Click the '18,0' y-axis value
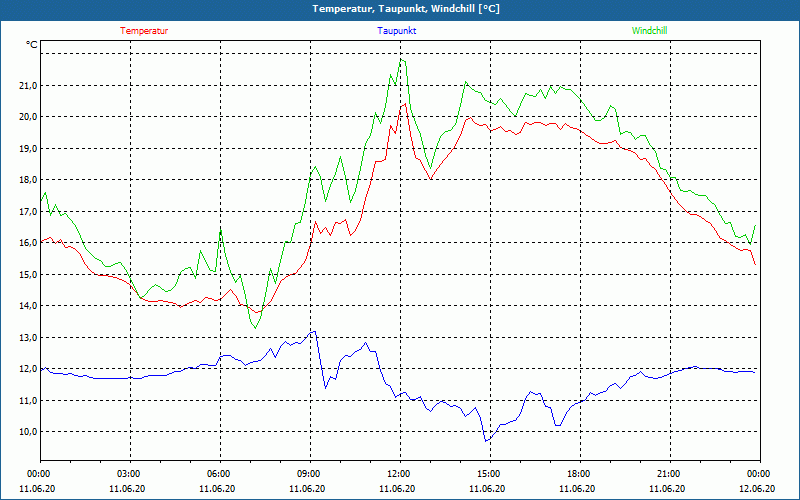This screenshot has height=500, width=800. click(29, 180)
